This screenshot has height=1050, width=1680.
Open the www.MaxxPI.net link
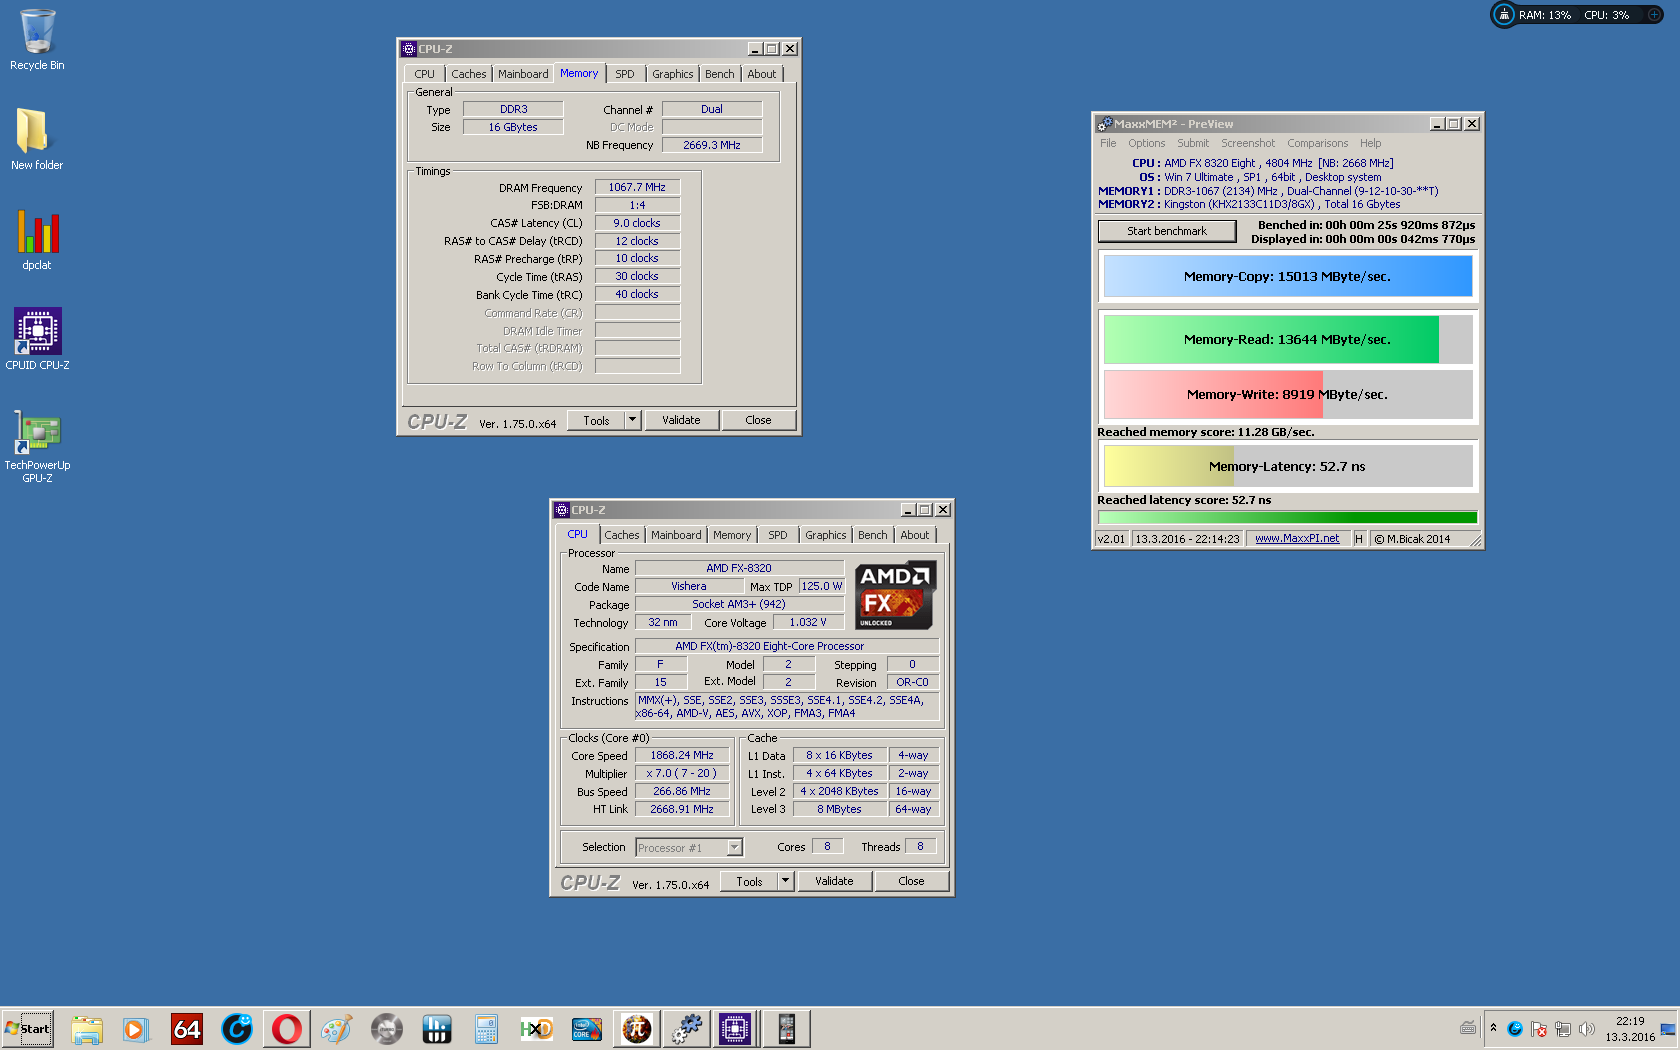click(x=1297, y=538)
